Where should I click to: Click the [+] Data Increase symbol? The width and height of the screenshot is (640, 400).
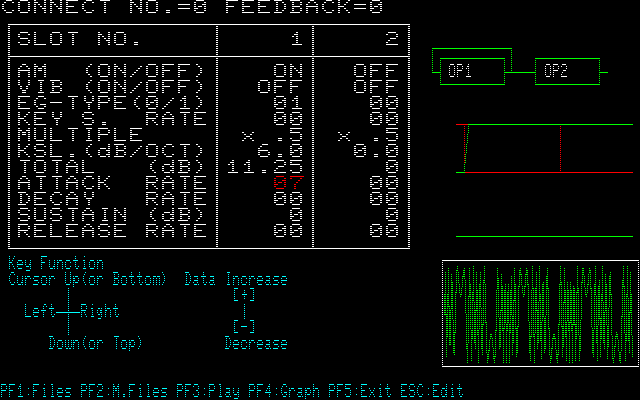[x=243, y=295]
